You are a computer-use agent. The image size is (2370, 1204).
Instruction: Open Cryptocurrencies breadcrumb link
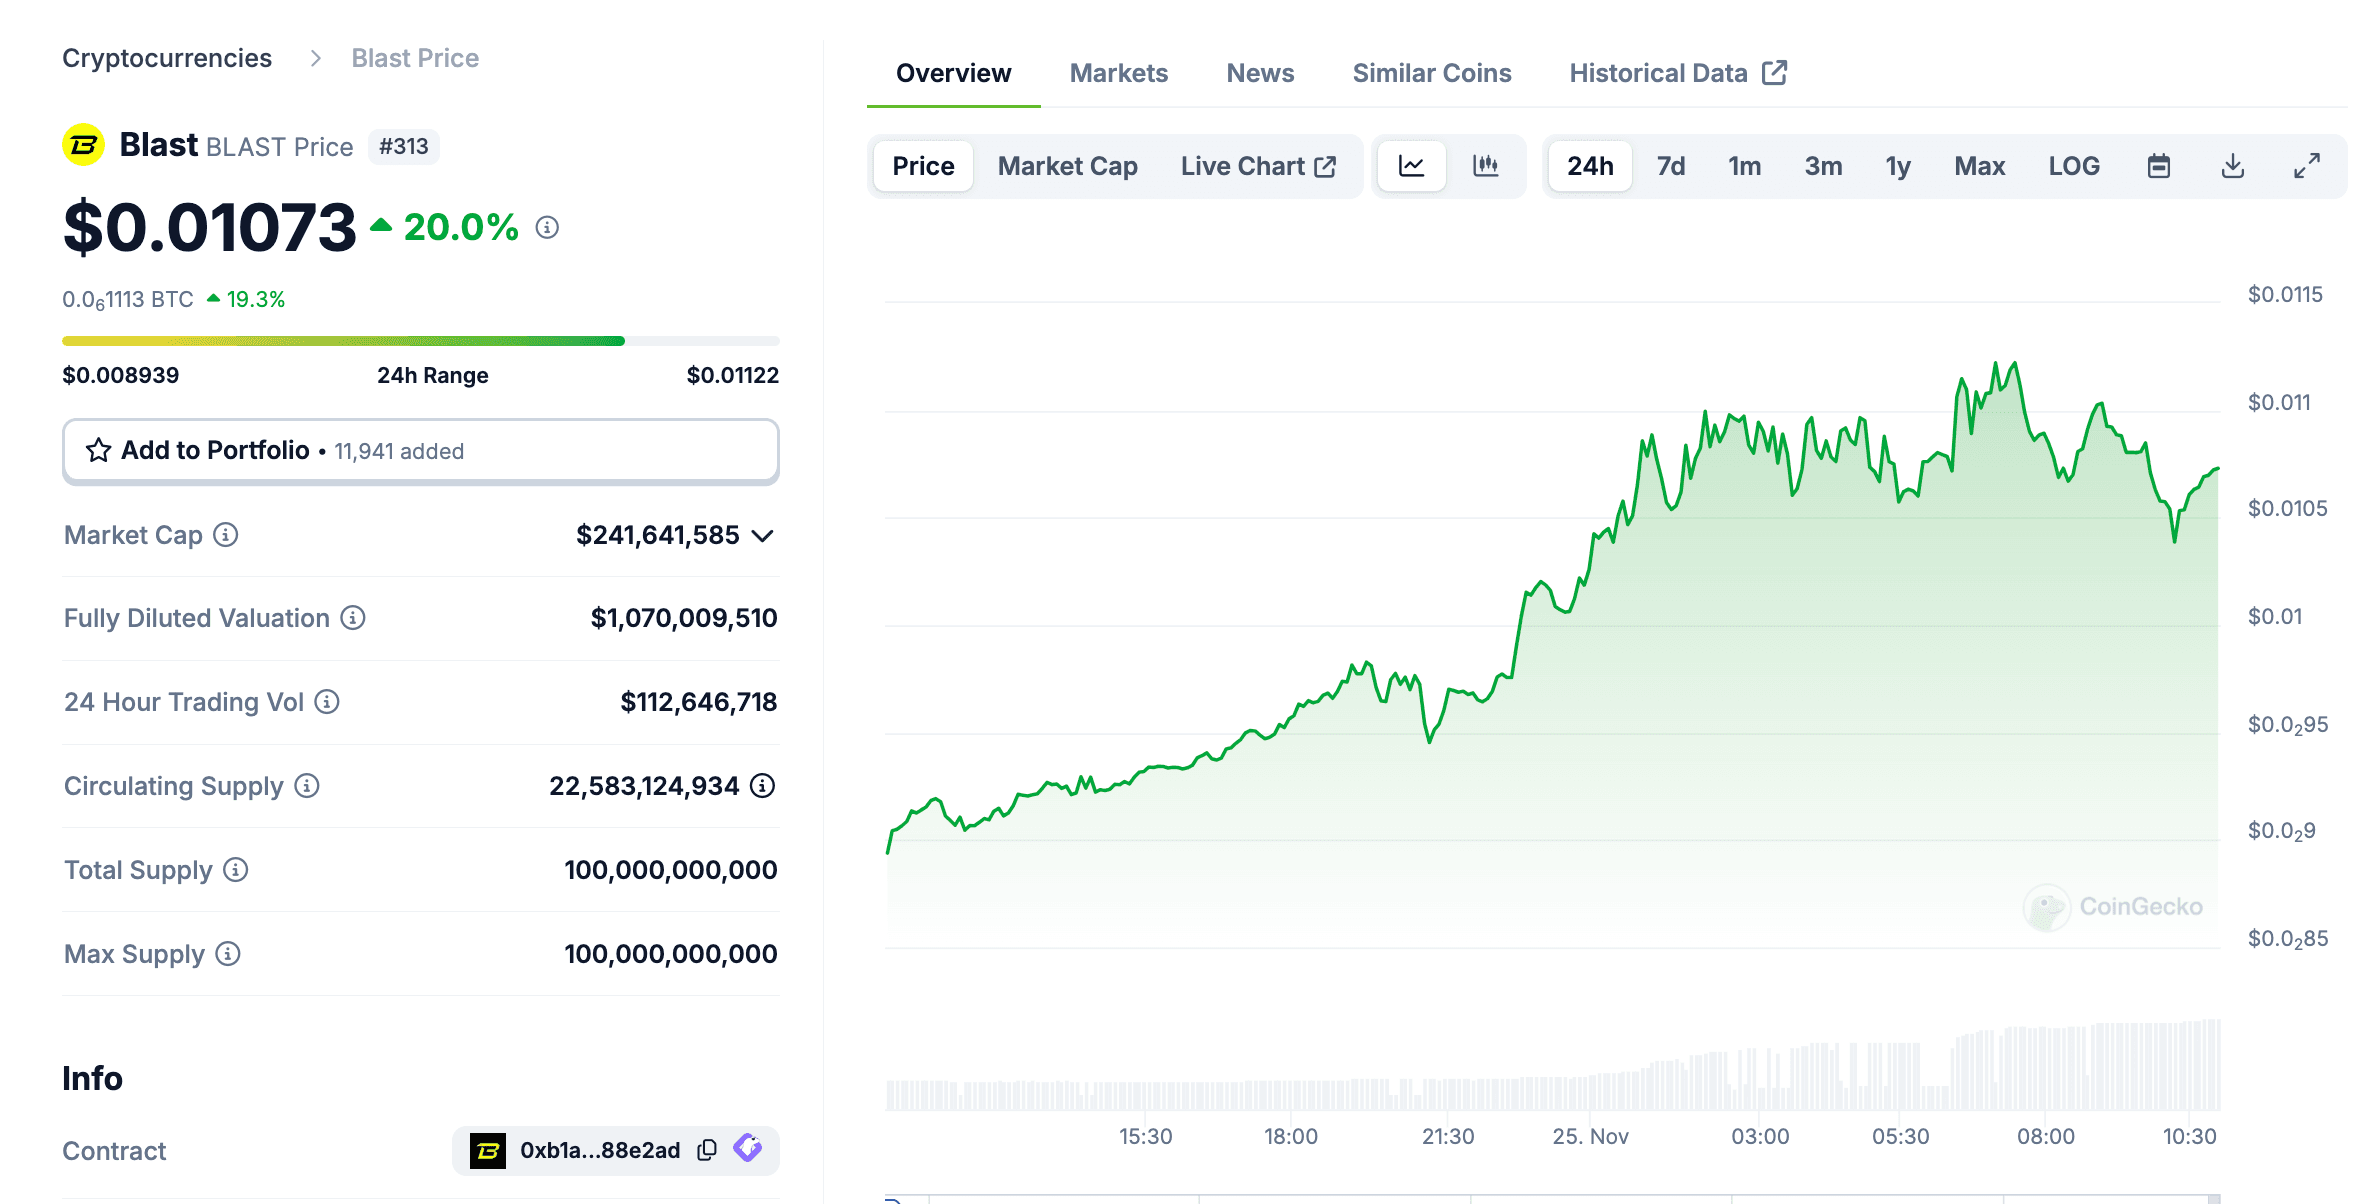click(x=167, y=58)
